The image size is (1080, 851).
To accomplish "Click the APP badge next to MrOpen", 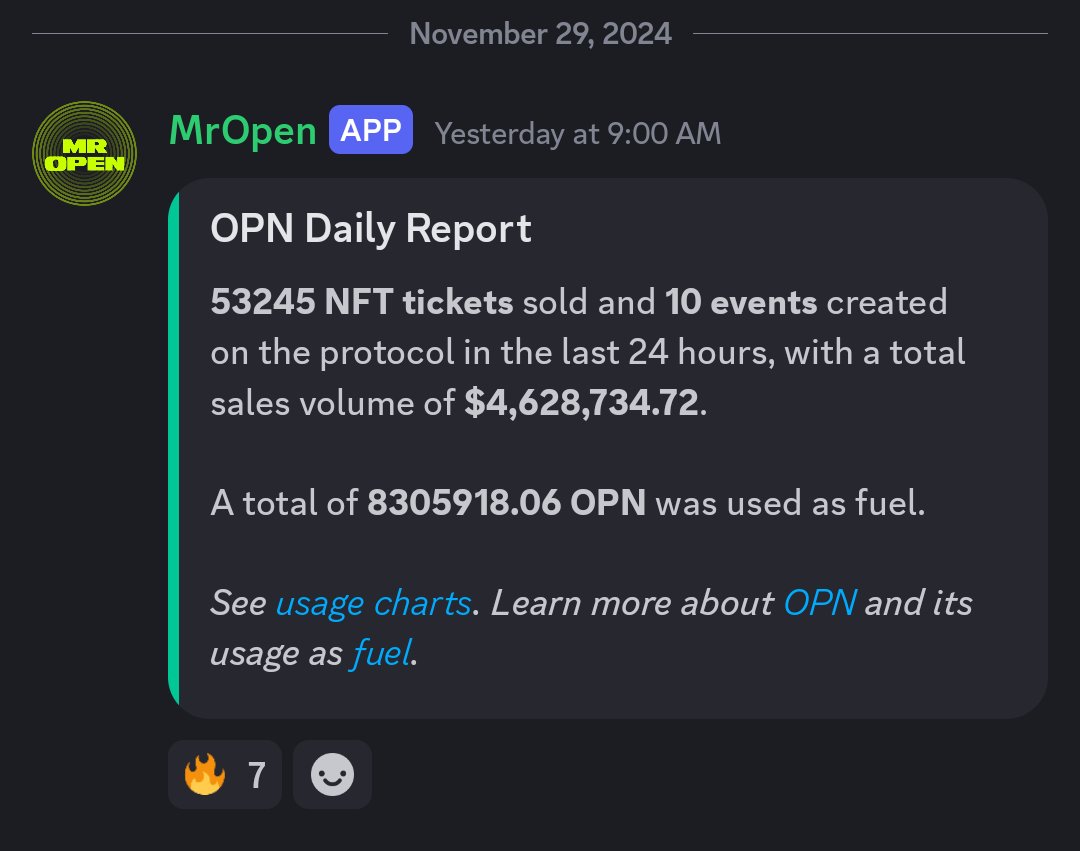I will coord(371,130).
